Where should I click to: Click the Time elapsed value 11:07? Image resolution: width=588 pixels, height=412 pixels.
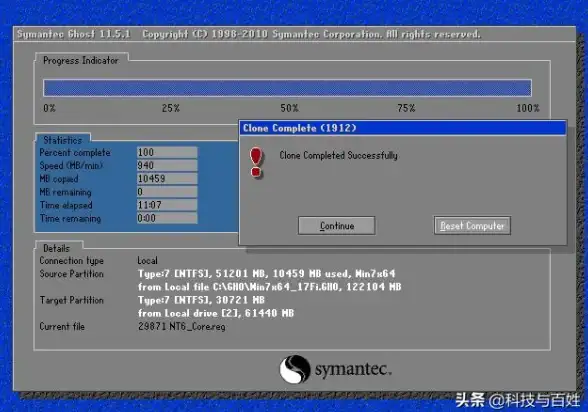tap(167, 205)
